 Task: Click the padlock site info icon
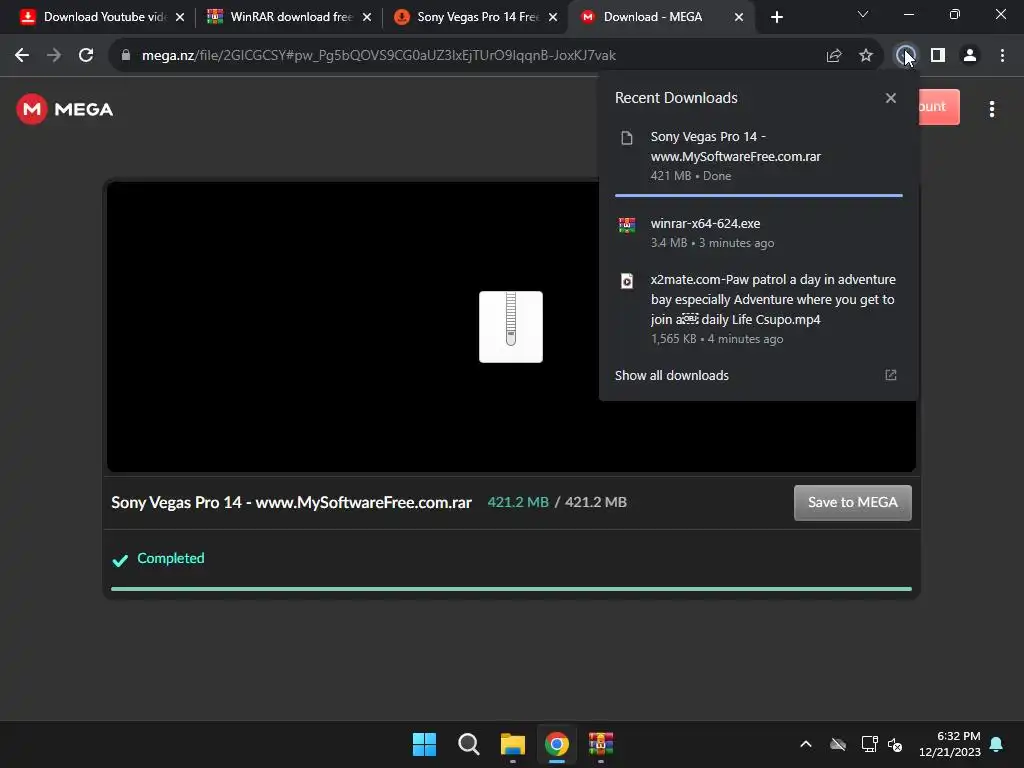126,56
